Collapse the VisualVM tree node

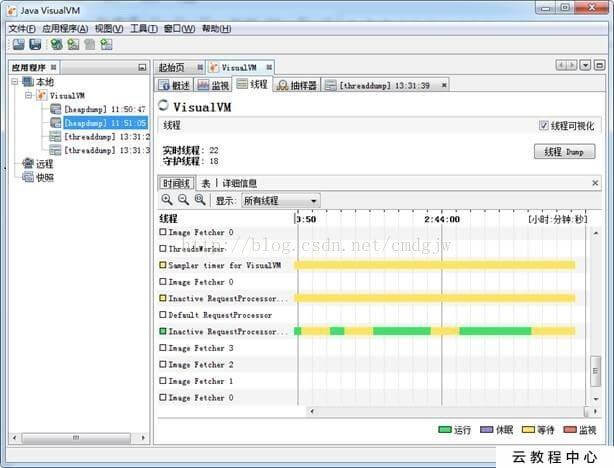pyautogui.click(x=29, y=95)
